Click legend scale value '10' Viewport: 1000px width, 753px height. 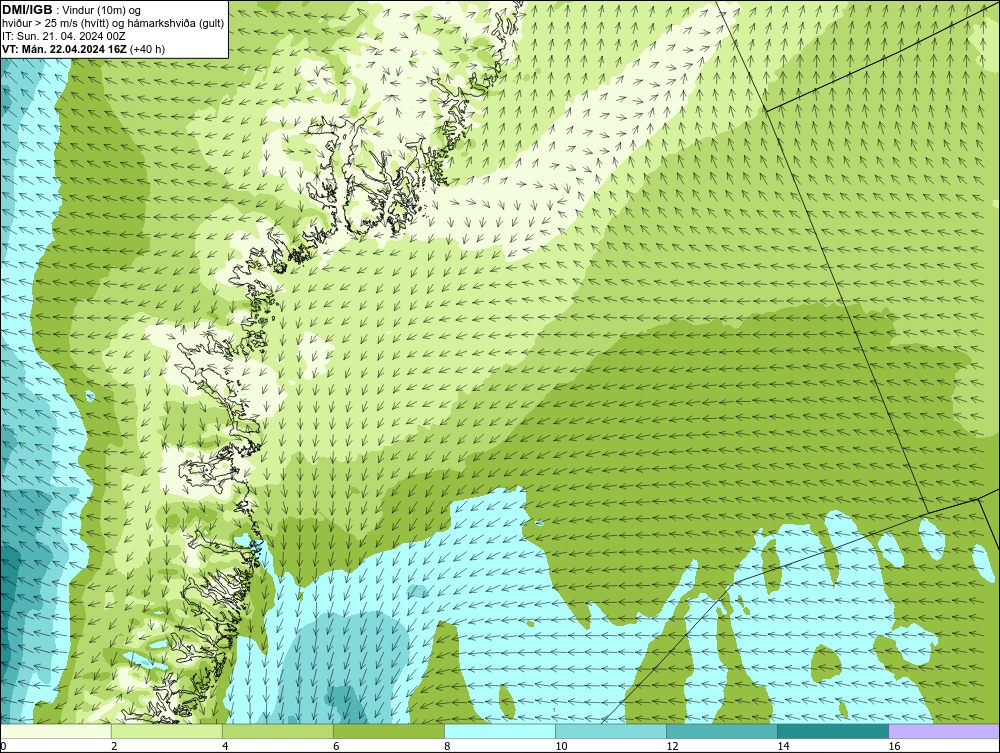pos(561,746)
